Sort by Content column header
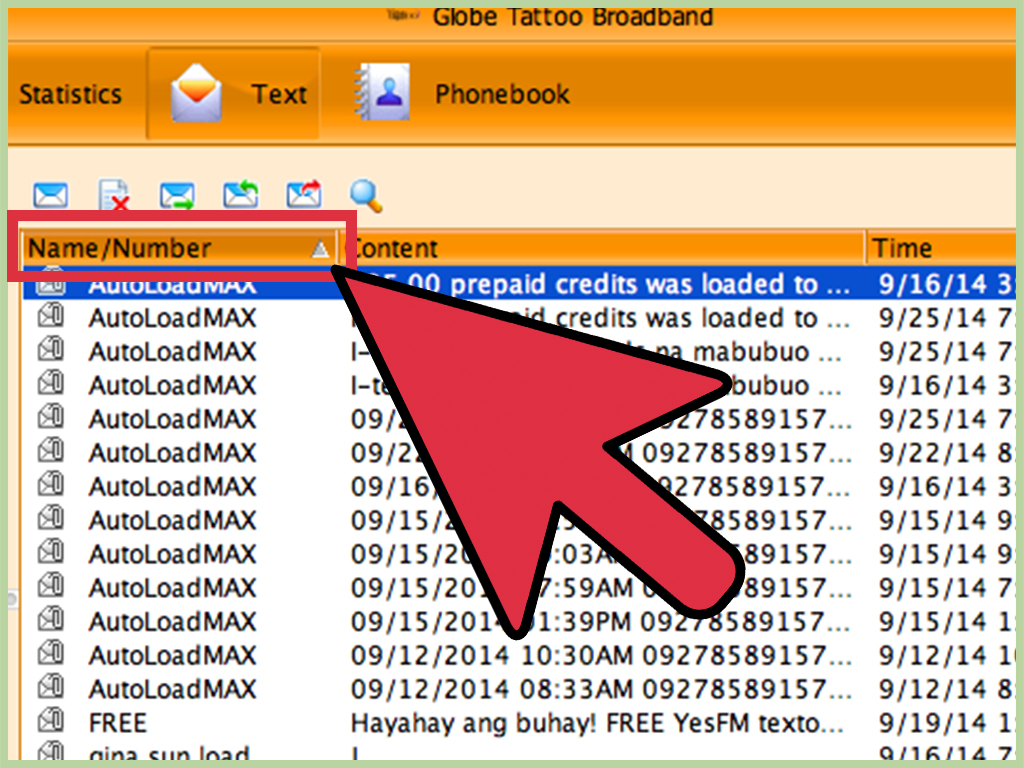Viewport: 1024px width, 768px height. point(603,248)
